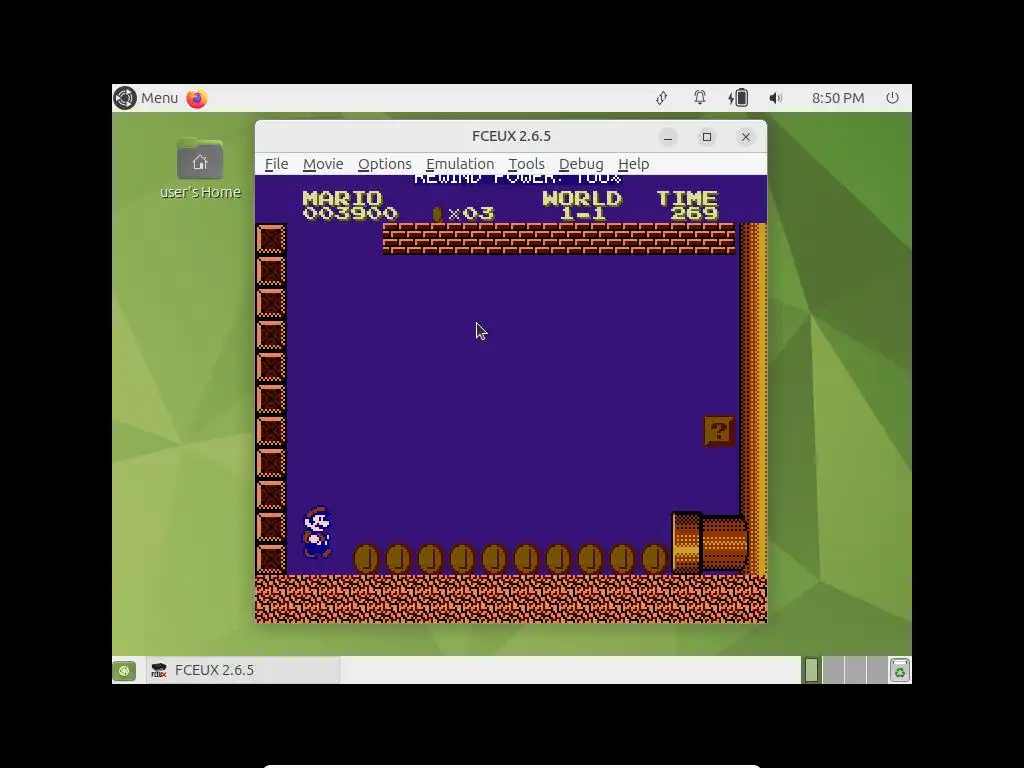The height and width of the screenshot is (768, 1024).
Task: Minimize the FCEUX window
Action: pyautogui.click(x=667, y=137)
